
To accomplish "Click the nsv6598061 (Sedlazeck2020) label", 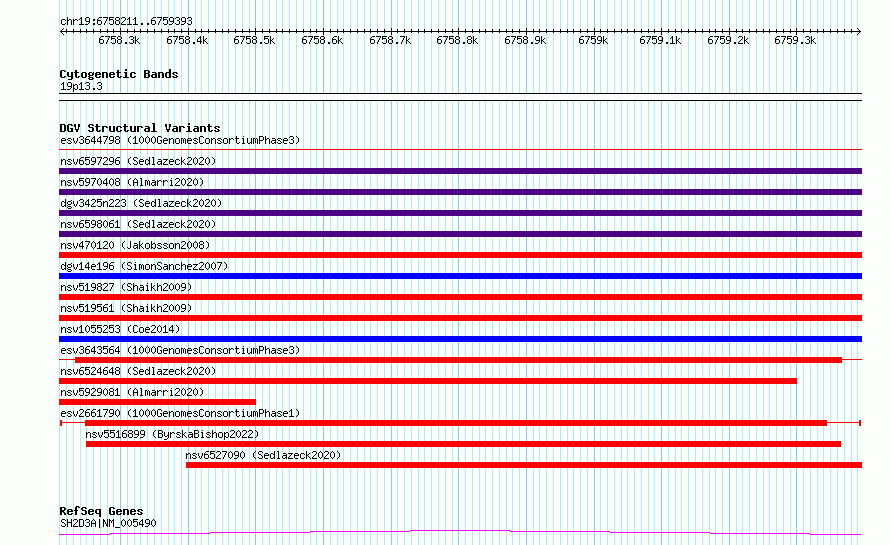I will 138,224.
